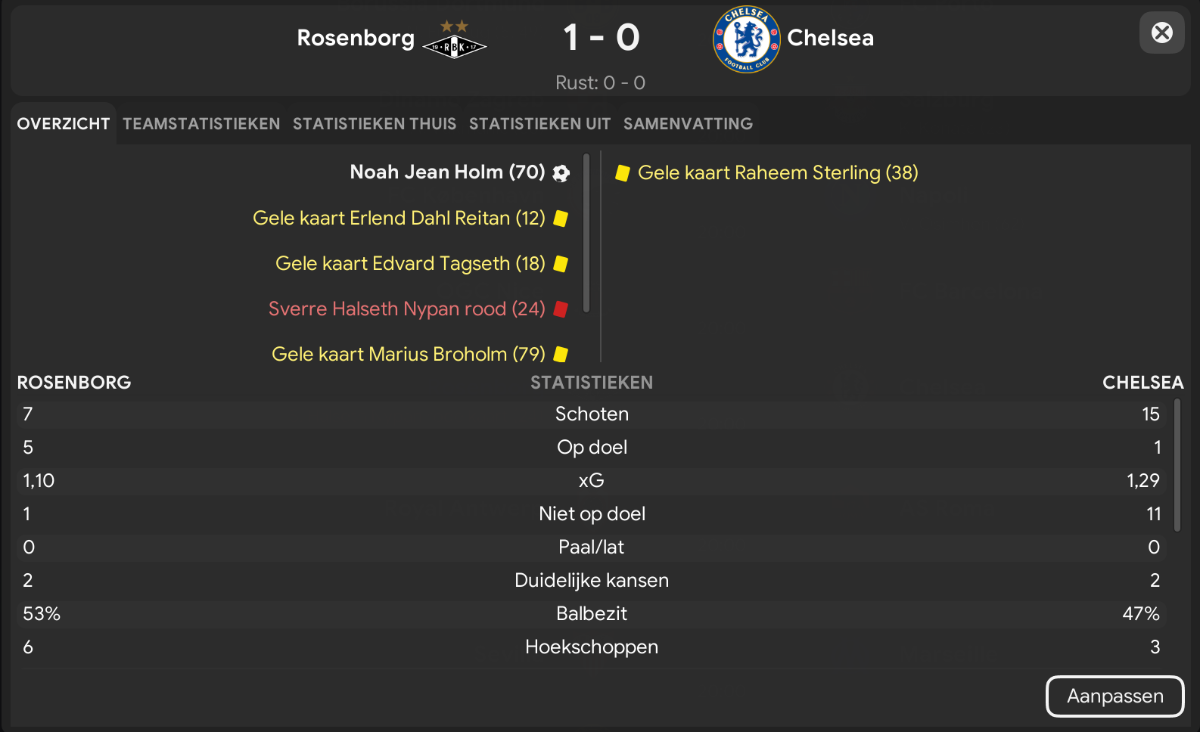Click the Rosenborg club crest icon

[454, 40]
